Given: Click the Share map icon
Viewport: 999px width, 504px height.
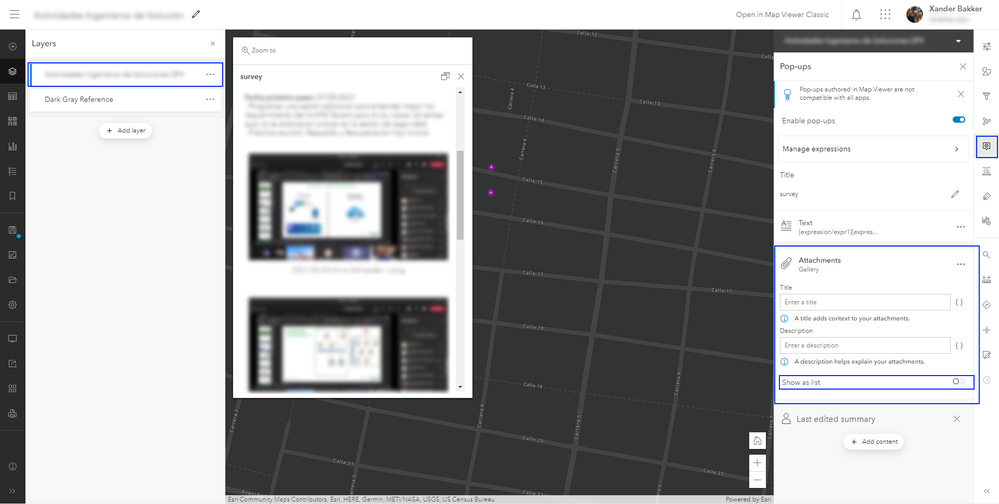Looking at the screenshot, I should click(x=12, y=364).
